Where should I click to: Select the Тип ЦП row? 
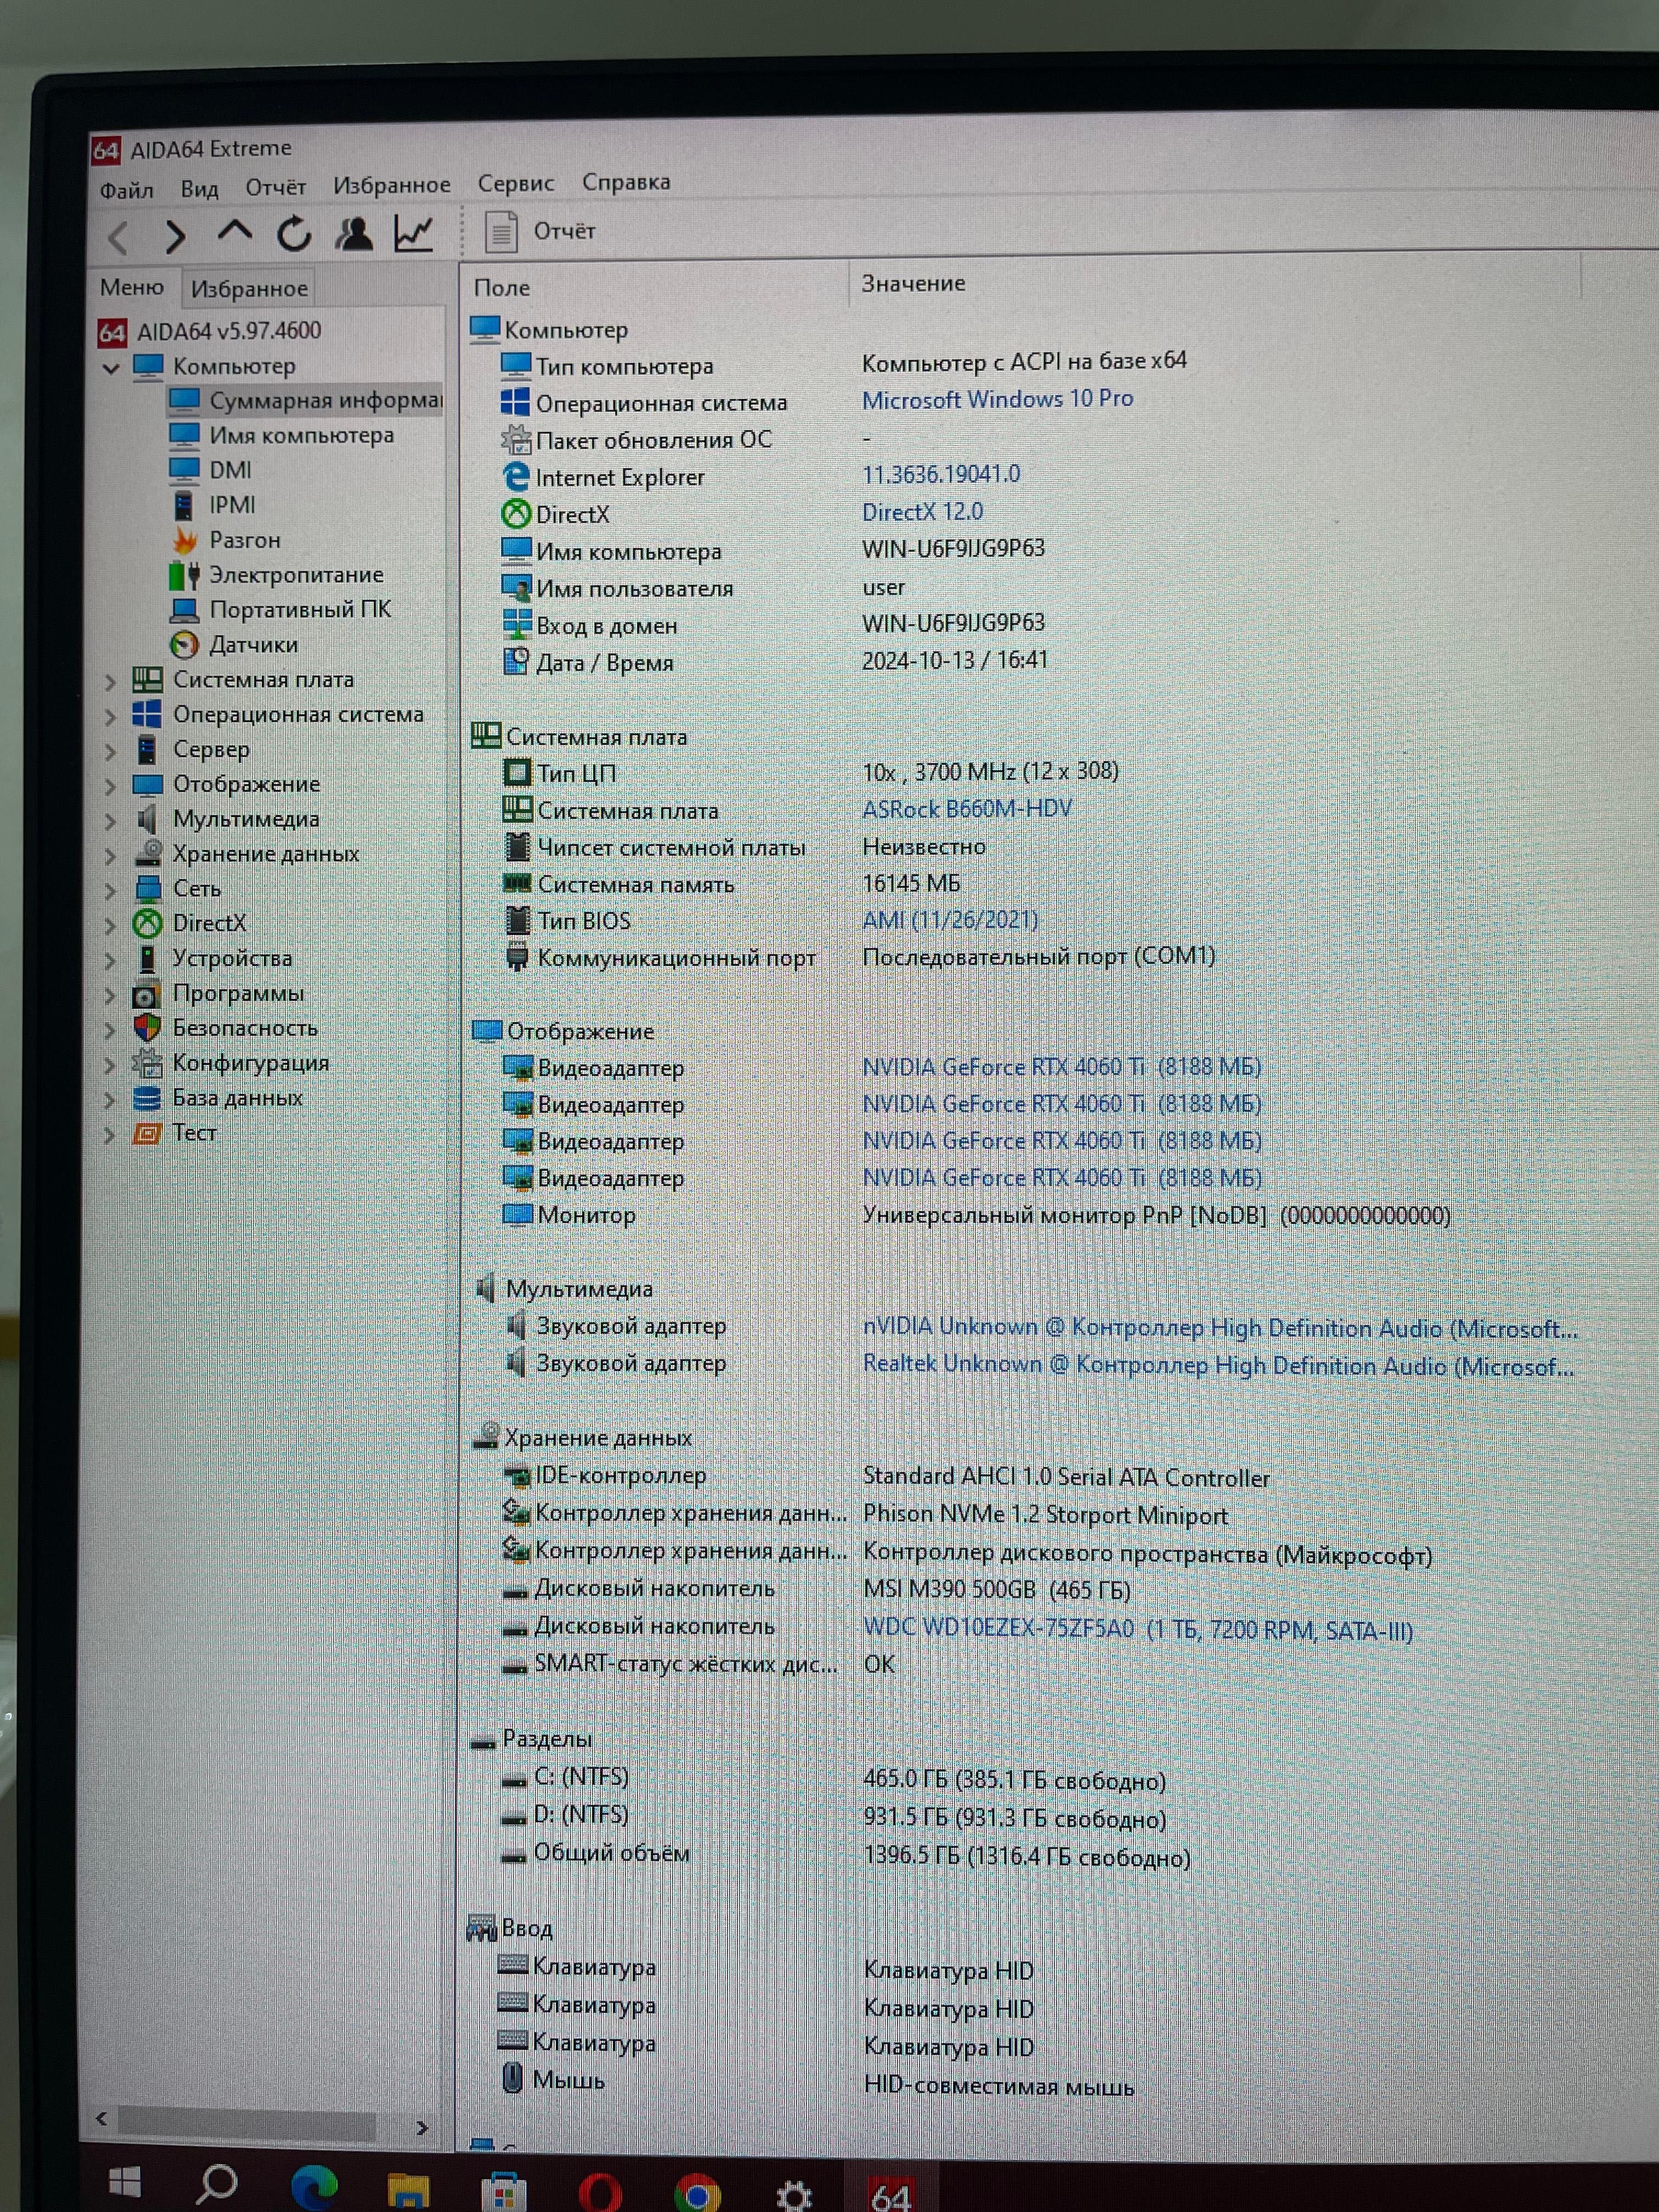point(810,772)
